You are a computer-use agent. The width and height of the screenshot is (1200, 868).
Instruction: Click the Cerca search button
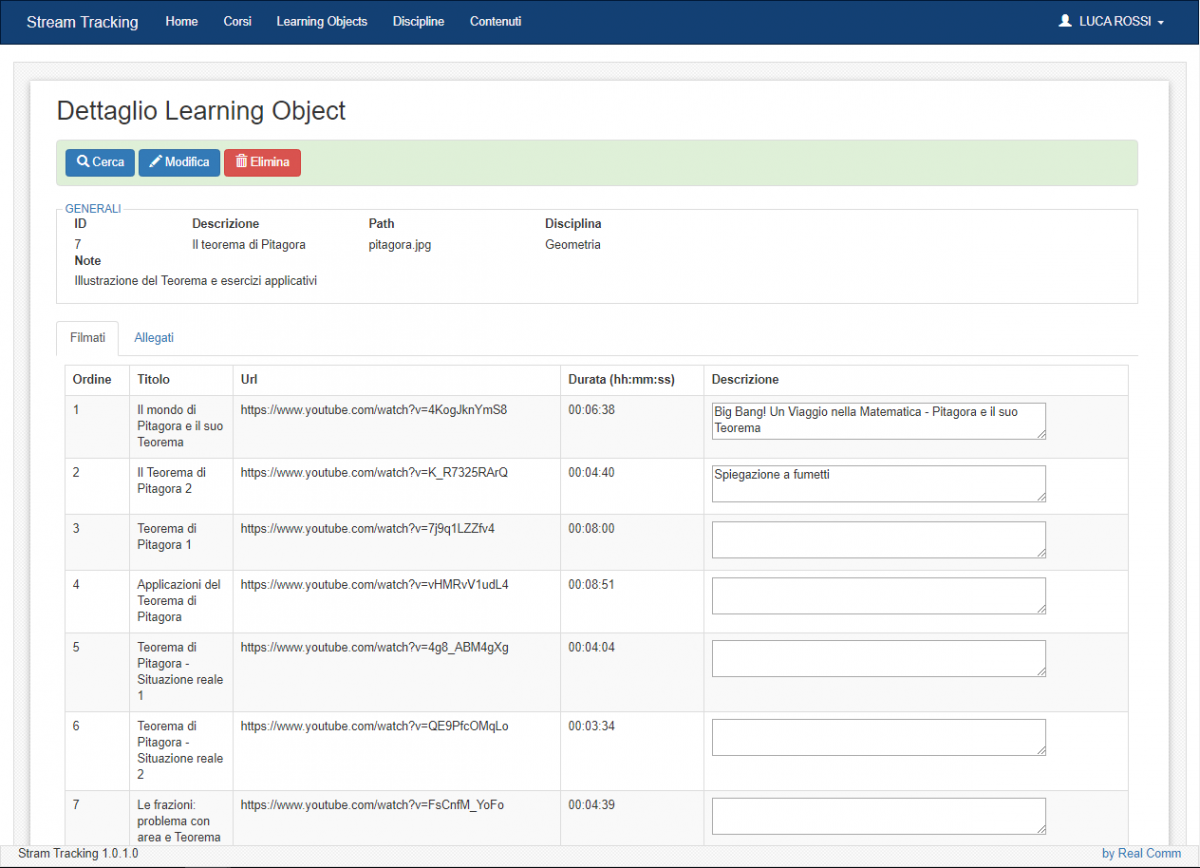(100, 163)
